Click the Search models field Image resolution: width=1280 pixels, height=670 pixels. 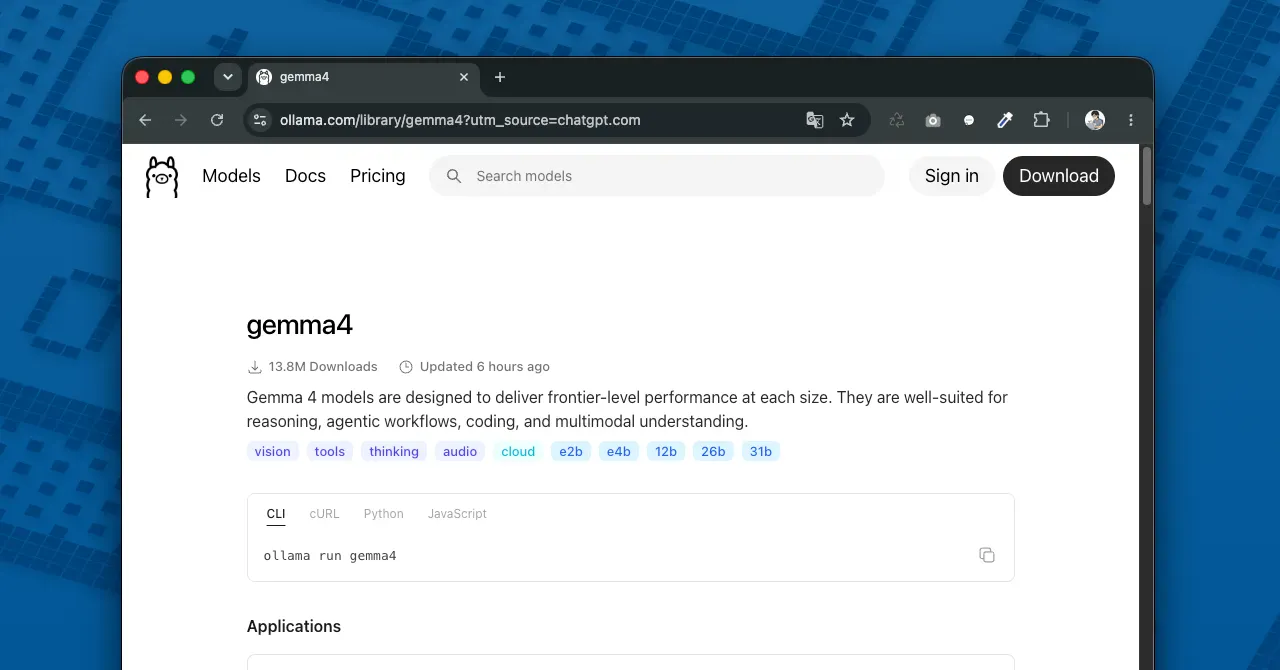pyautogui.click(x=657, y=176)
